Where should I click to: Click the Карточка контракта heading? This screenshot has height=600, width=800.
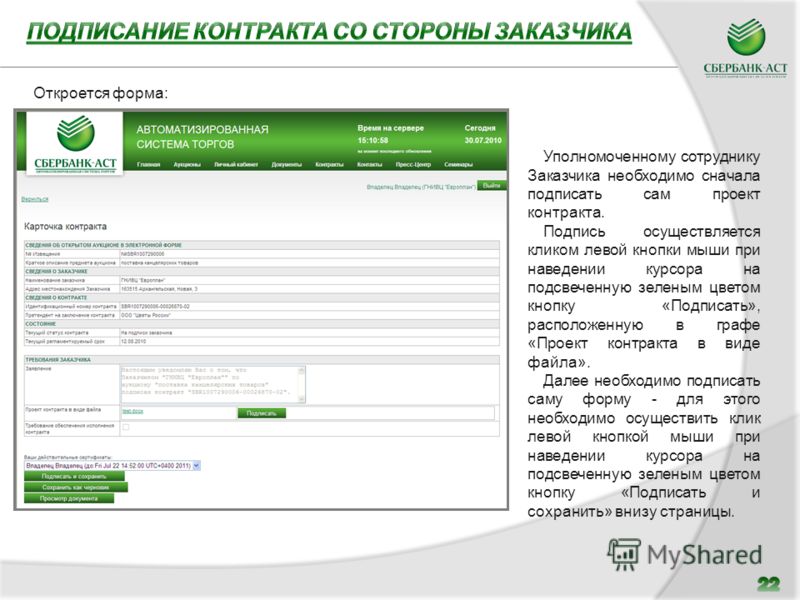[65, 226]
